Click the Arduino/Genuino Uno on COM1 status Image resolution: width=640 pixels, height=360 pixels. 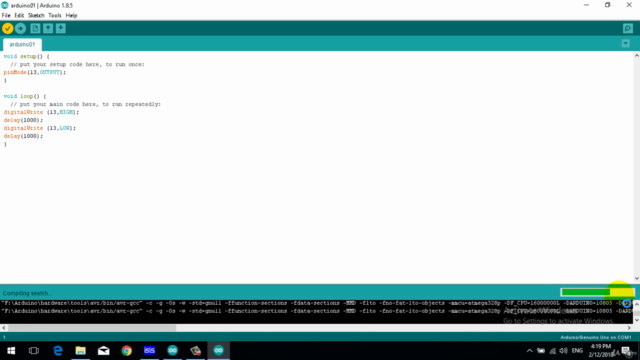[596, 338]
